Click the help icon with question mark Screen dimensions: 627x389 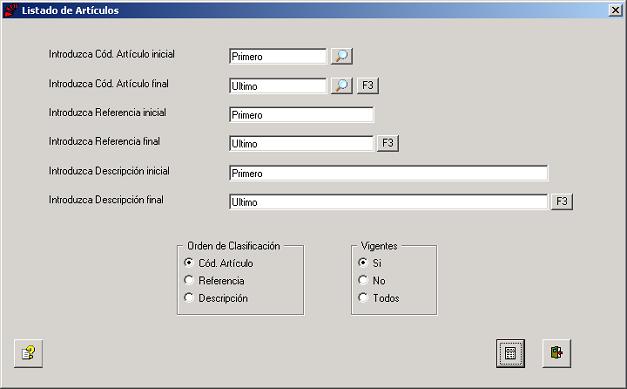tap(28, 353)
